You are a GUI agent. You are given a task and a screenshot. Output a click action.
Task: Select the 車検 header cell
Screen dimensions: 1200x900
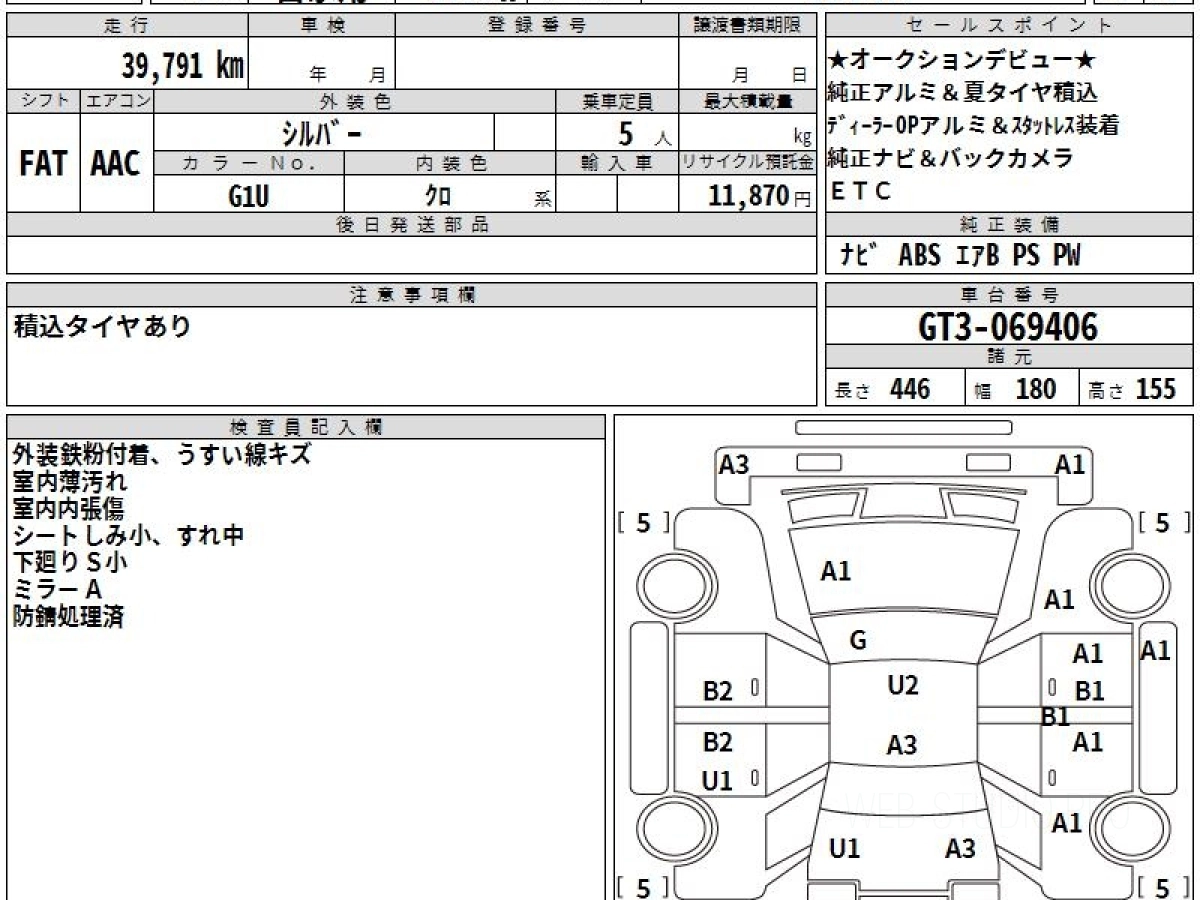[321, 26]
